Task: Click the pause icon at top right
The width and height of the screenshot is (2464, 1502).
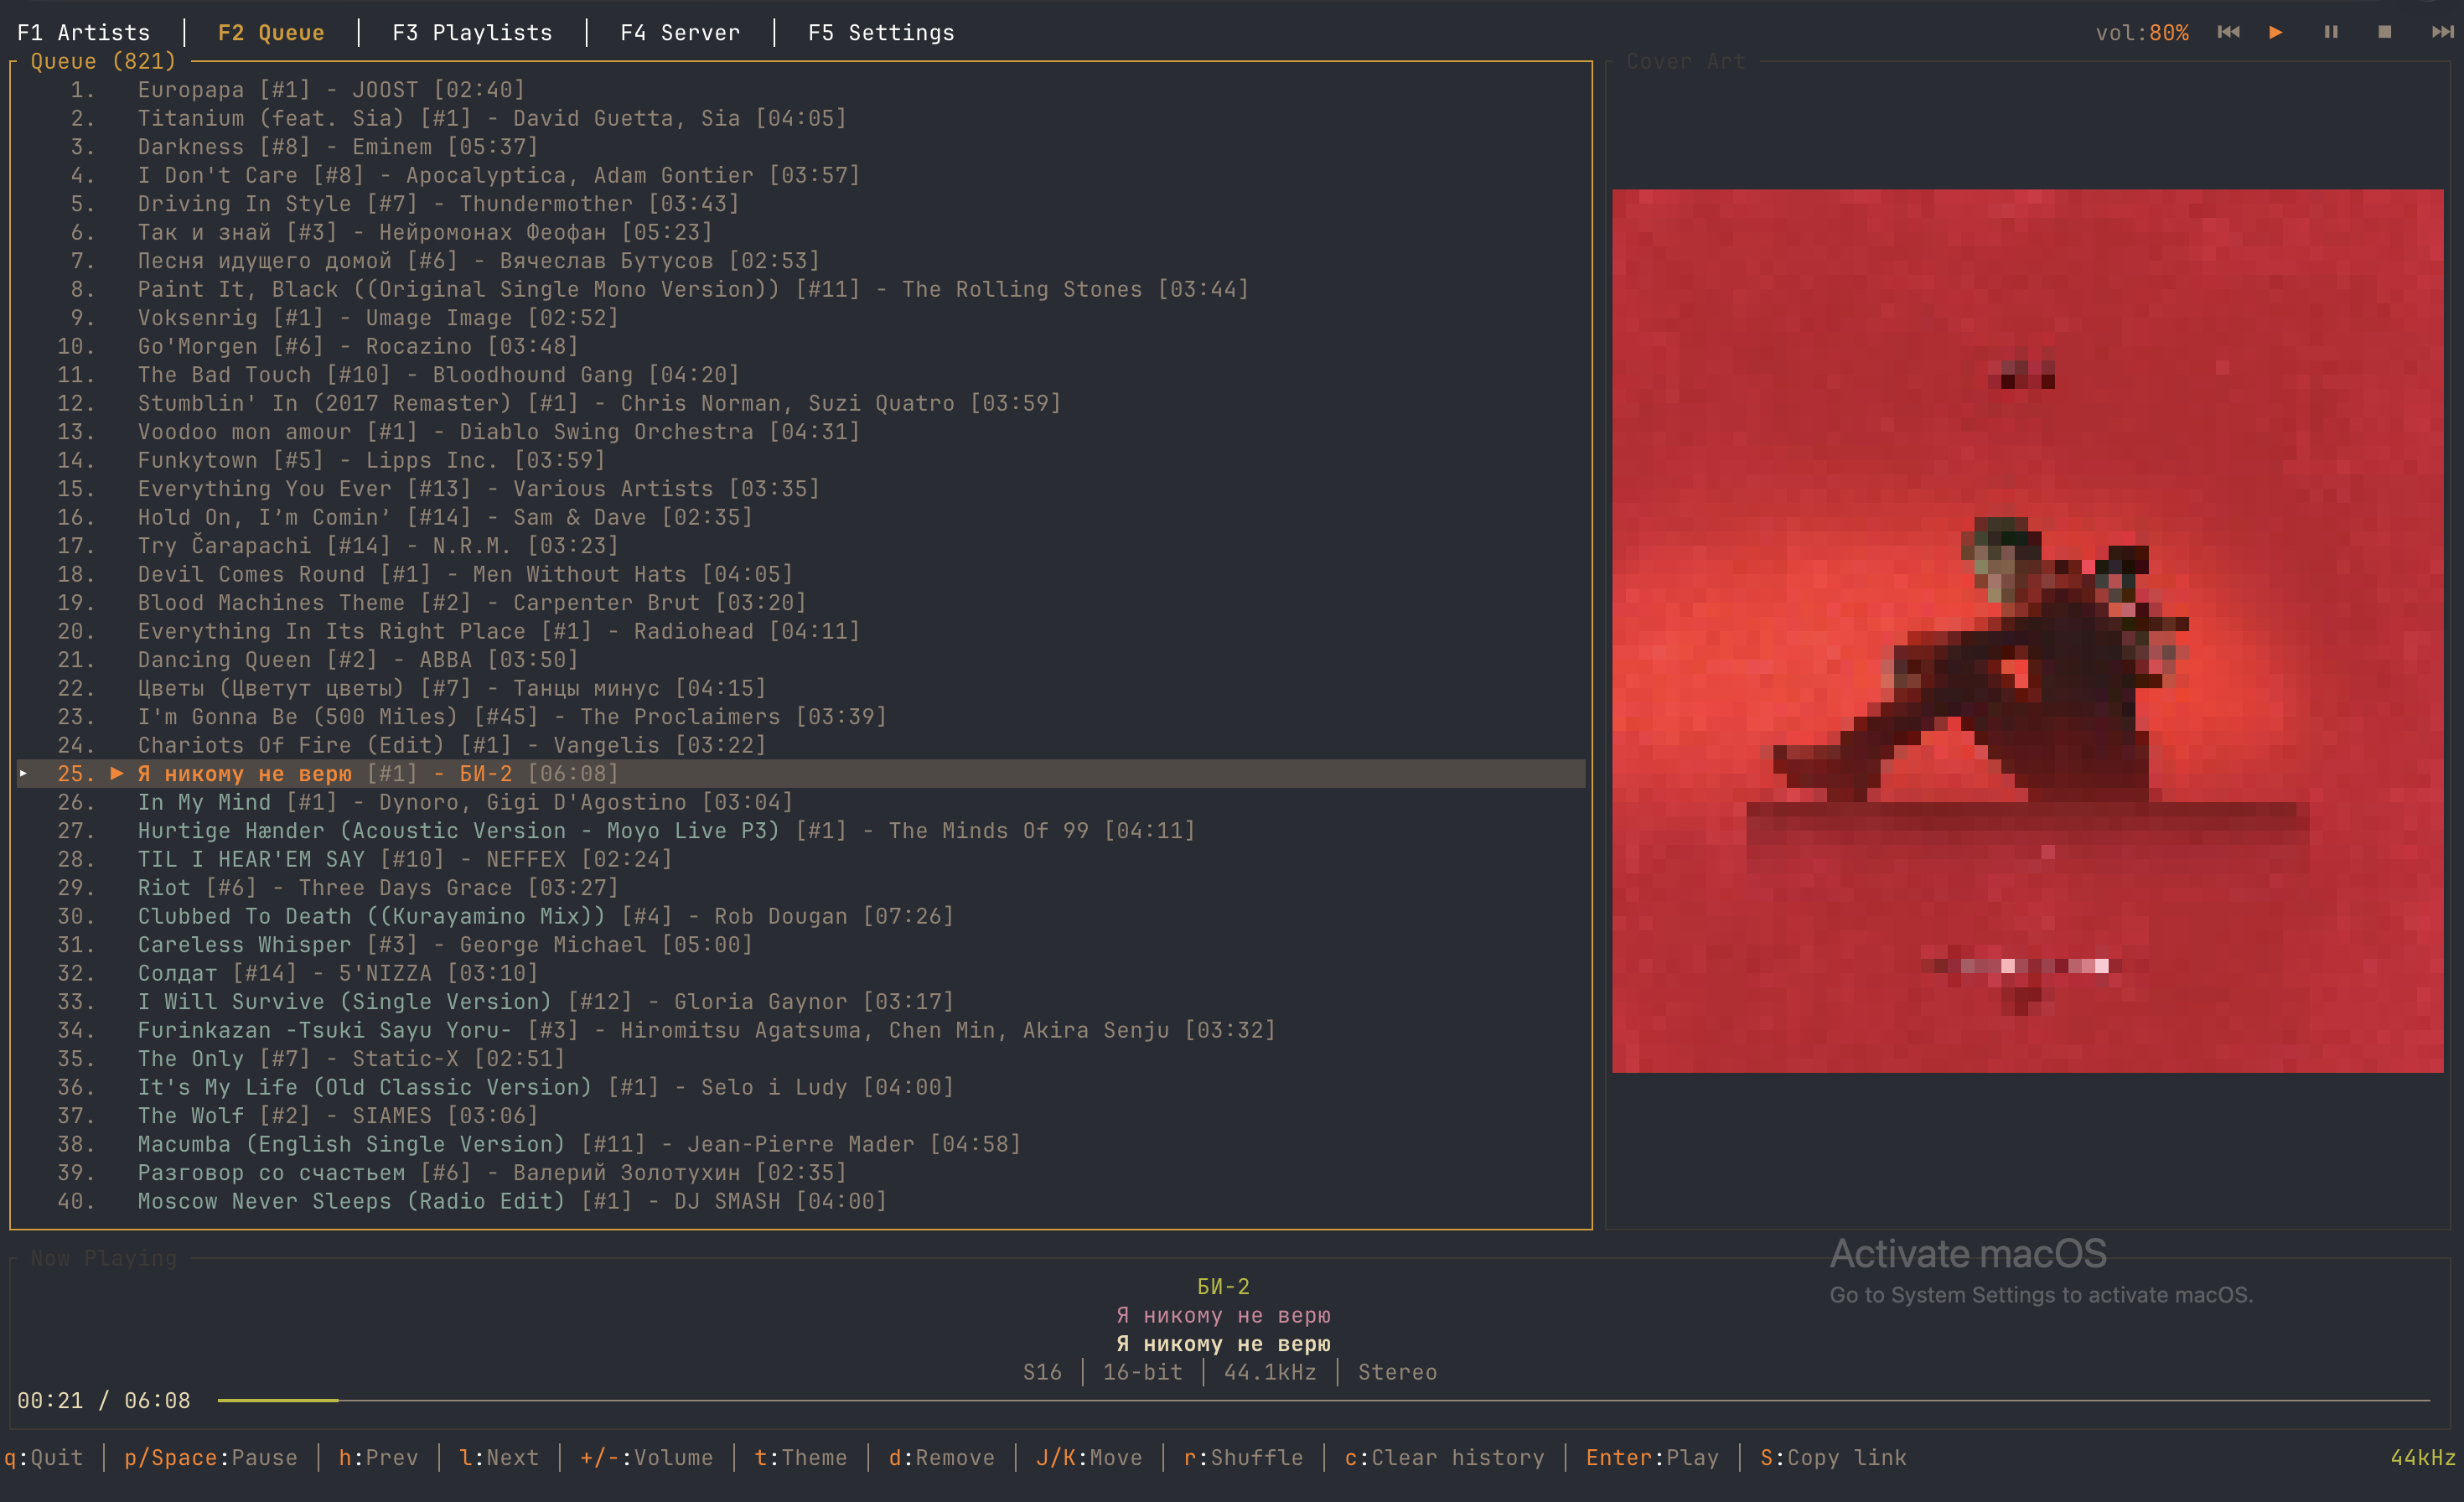Action: pyautogui.click(x=2331, y=32)
